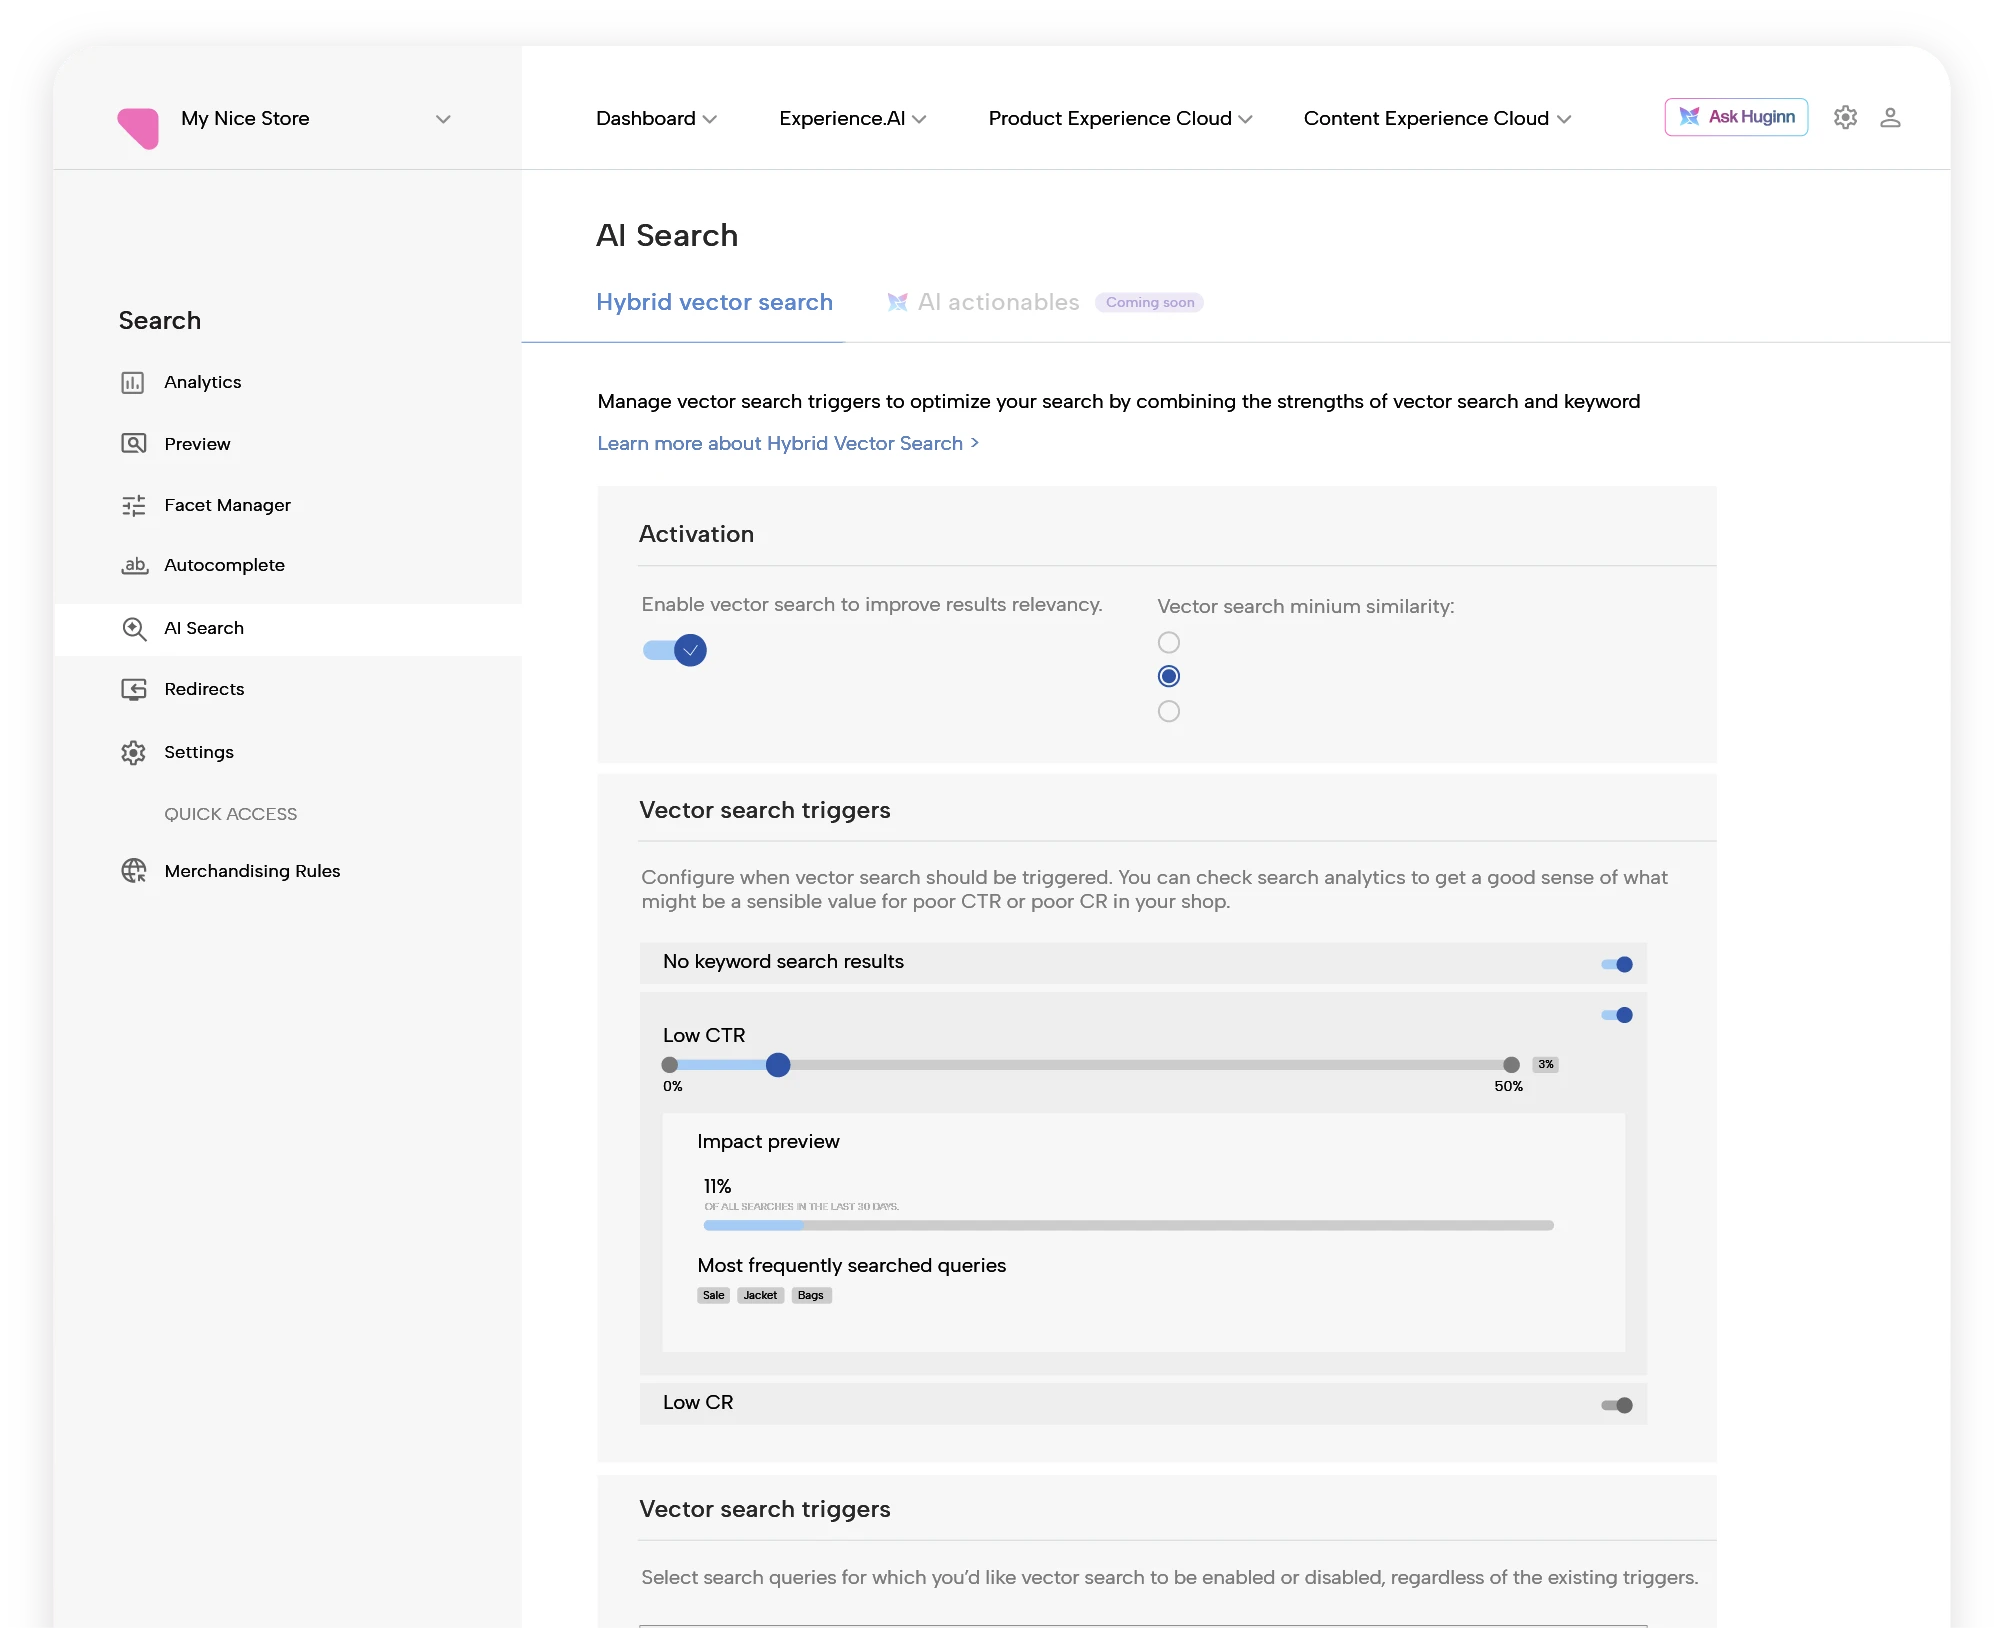Viewport: 2005px width, 1628px height.
Task: Toggle the Low CTR trigger switch
Action: pos(1617,1016)
